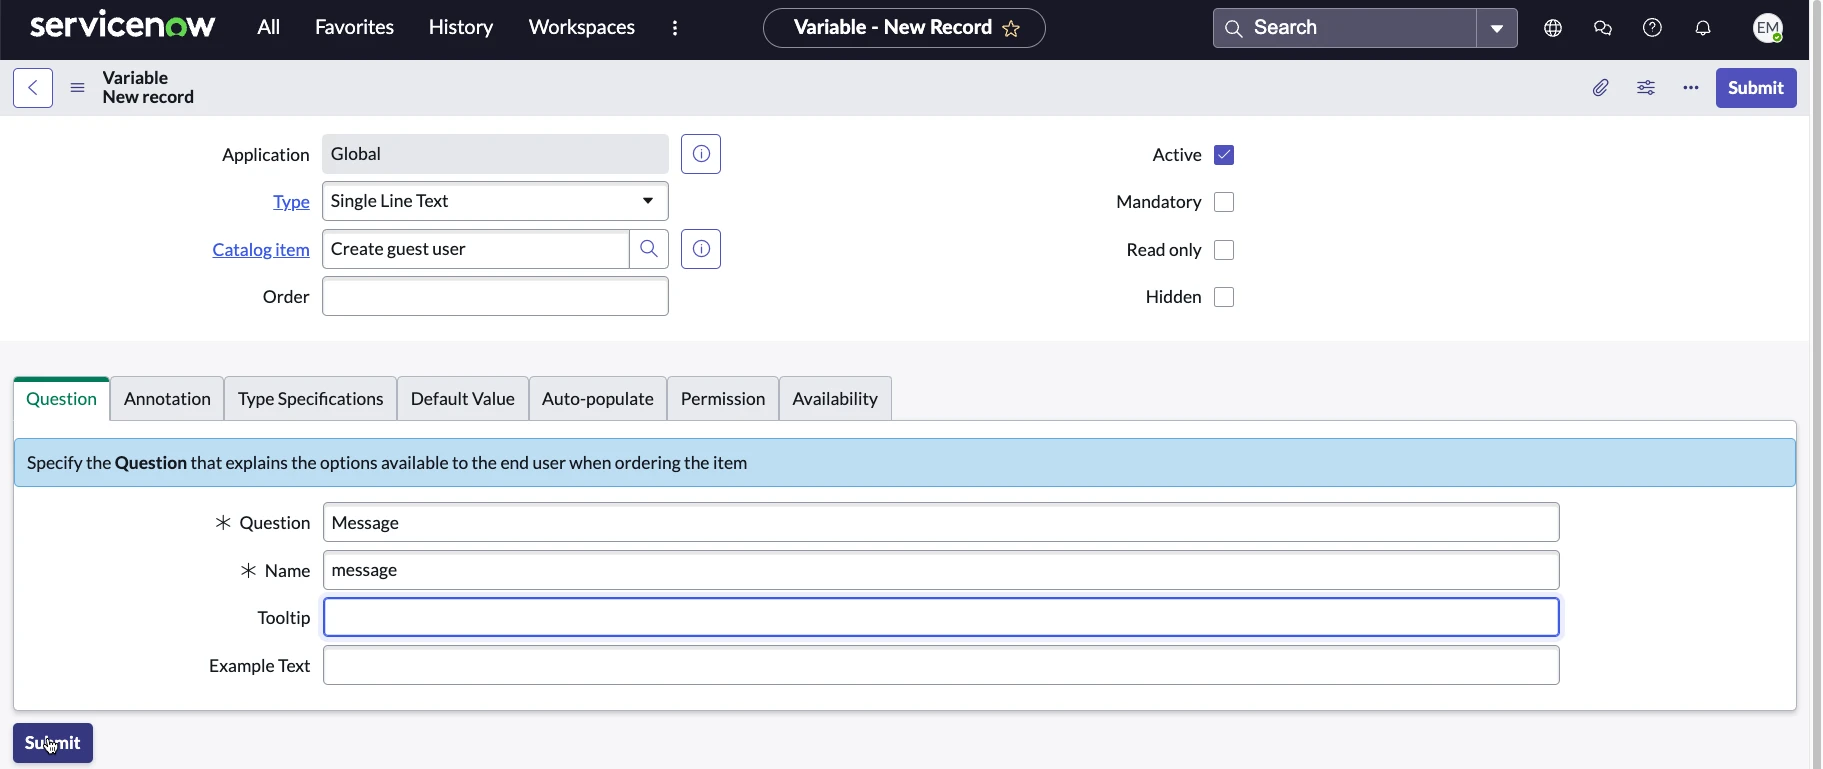
Task: Open more actions ellipsis in header
Action: (1691, 88)
